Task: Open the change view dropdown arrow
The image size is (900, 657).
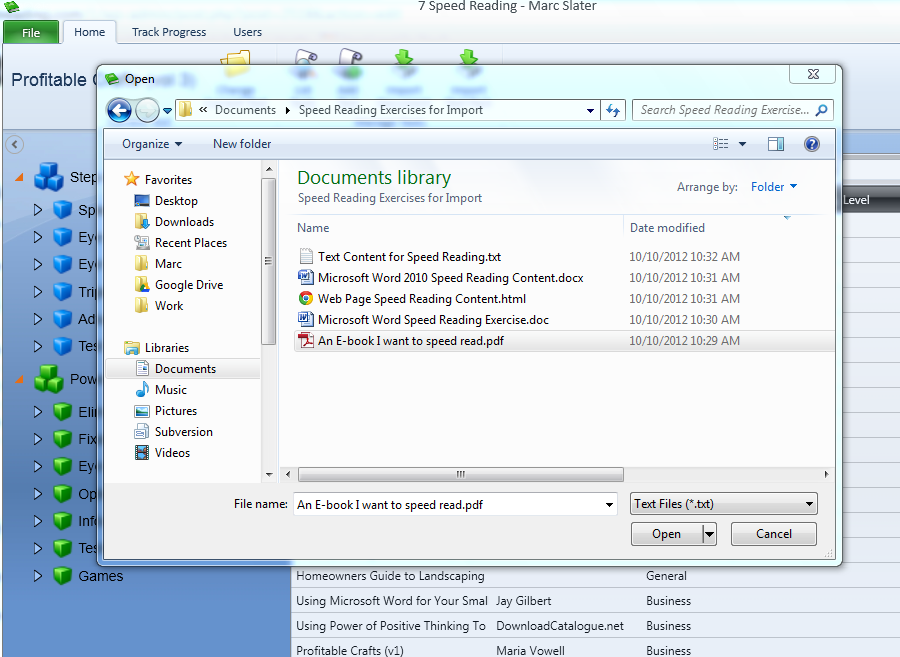Action: [743, 144]
